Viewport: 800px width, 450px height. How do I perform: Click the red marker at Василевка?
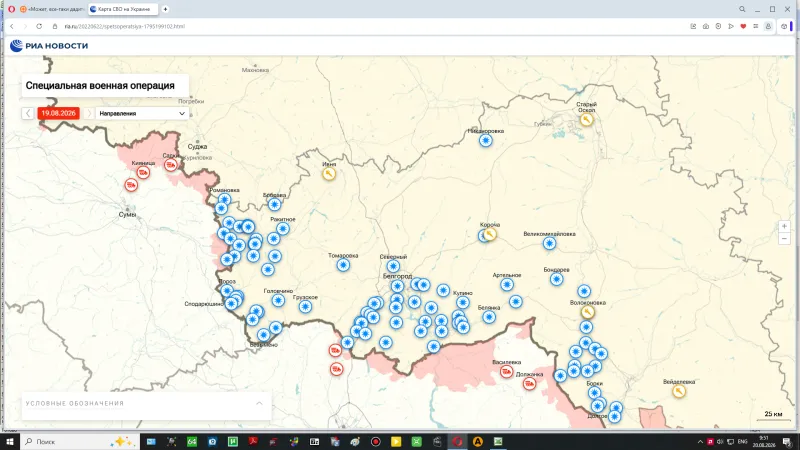[506, 371]
